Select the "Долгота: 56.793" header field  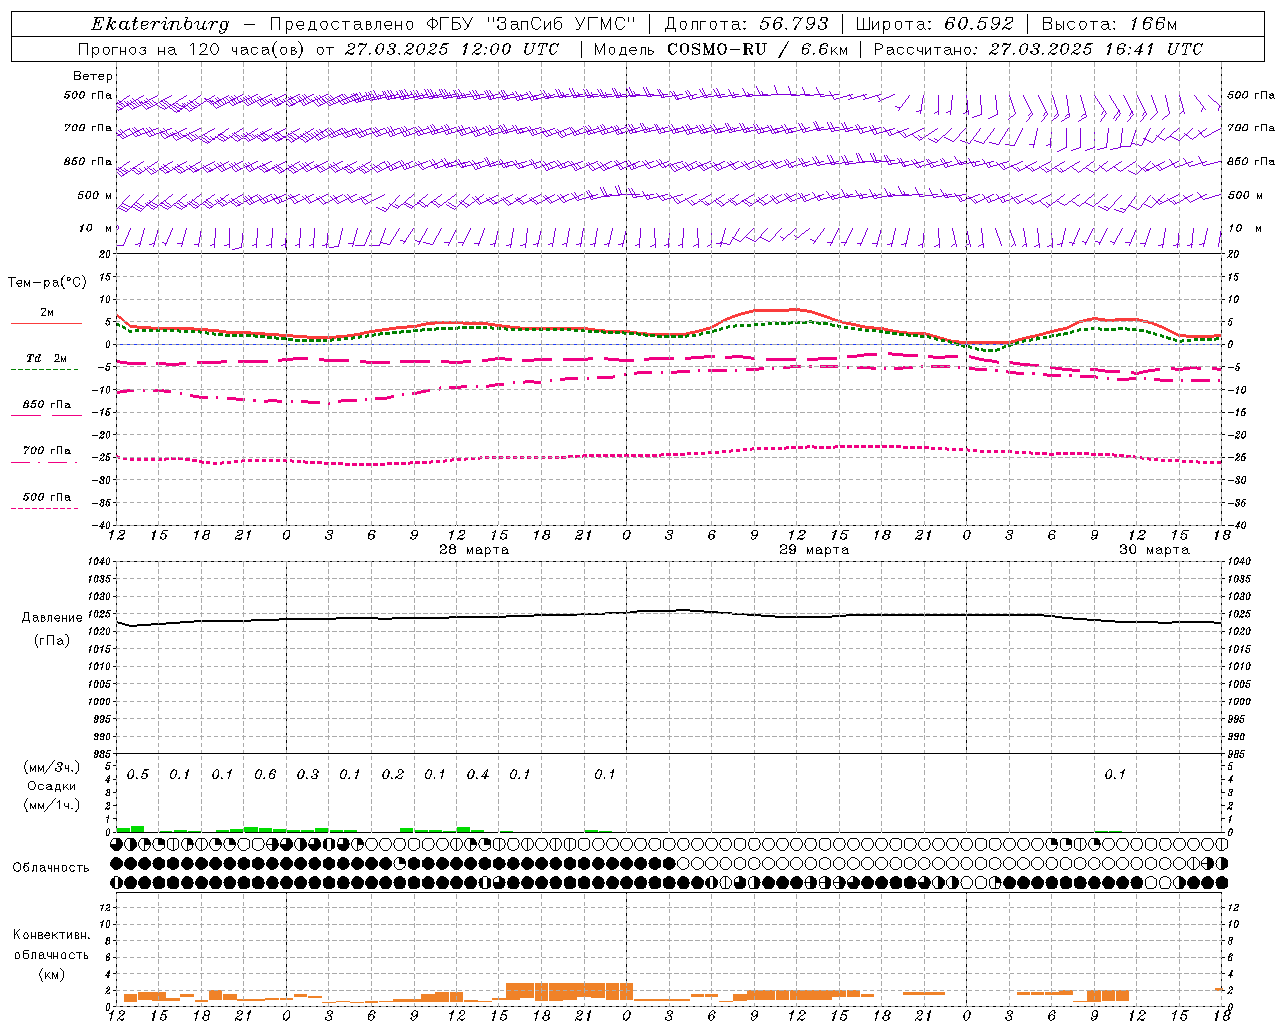[746, 24]
